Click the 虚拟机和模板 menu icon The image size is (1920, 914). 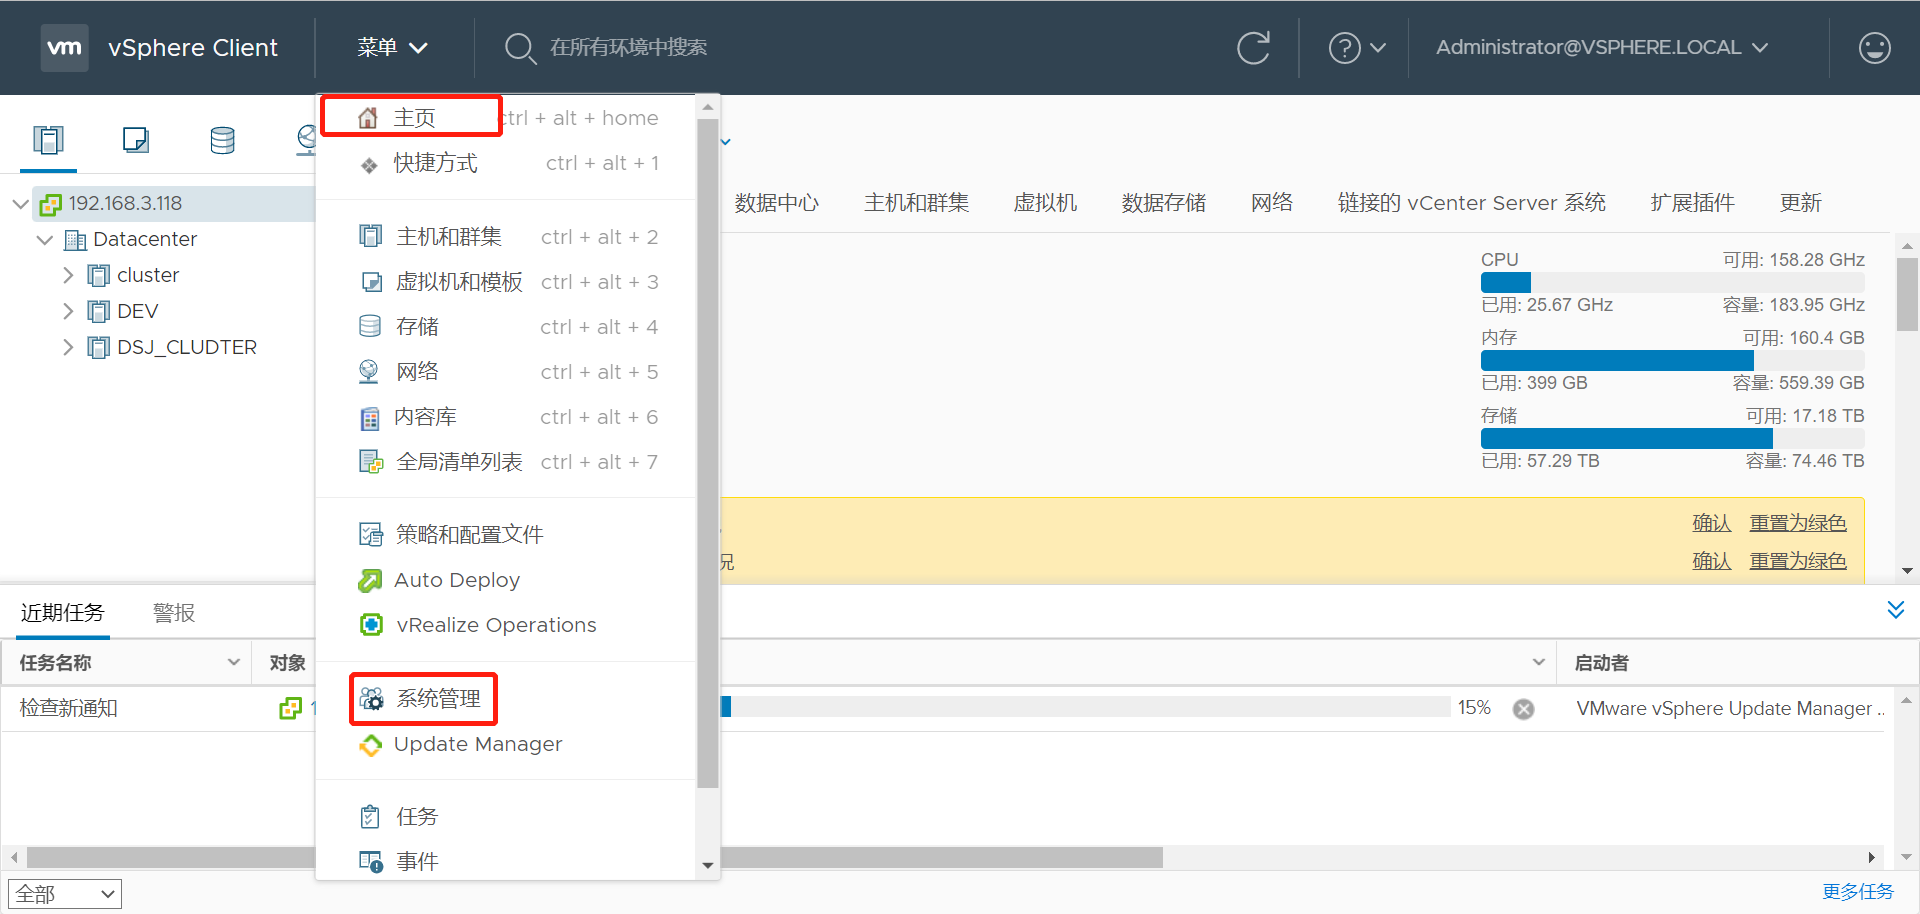click(371, 282)
